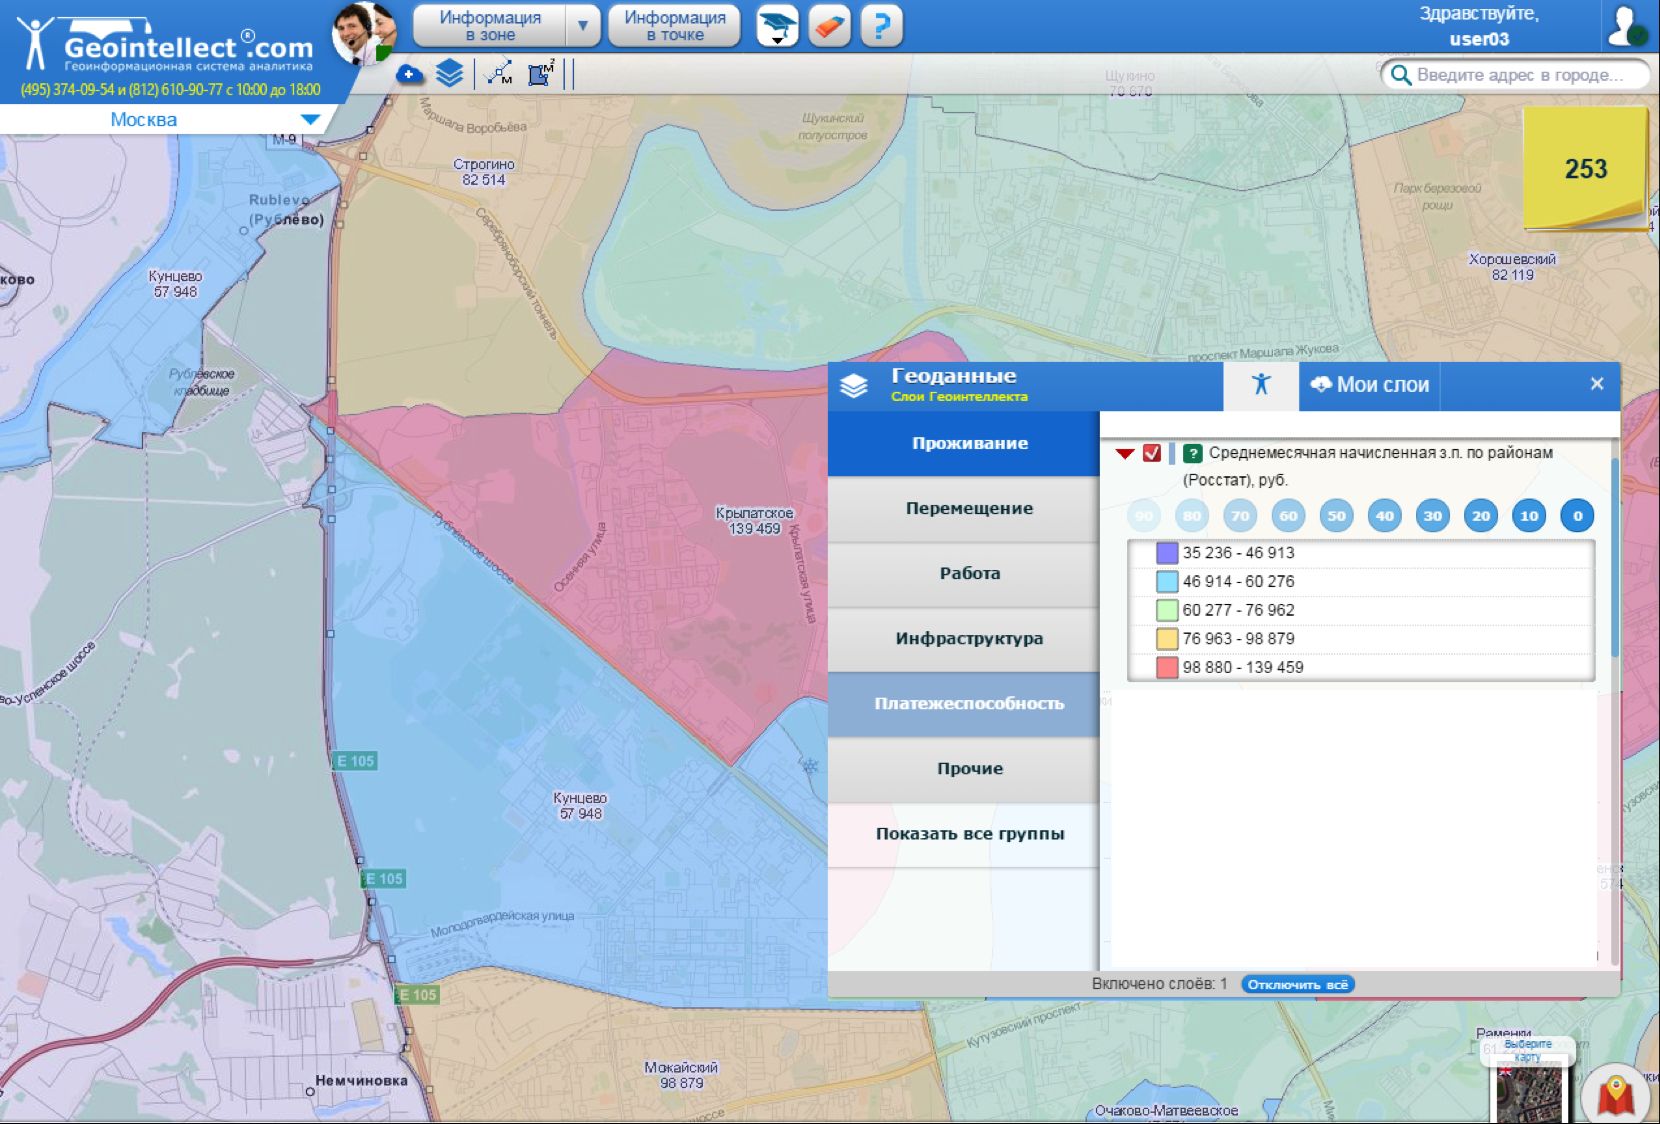
Task: Open the Мои слои tab
Action: point(1370,385)
